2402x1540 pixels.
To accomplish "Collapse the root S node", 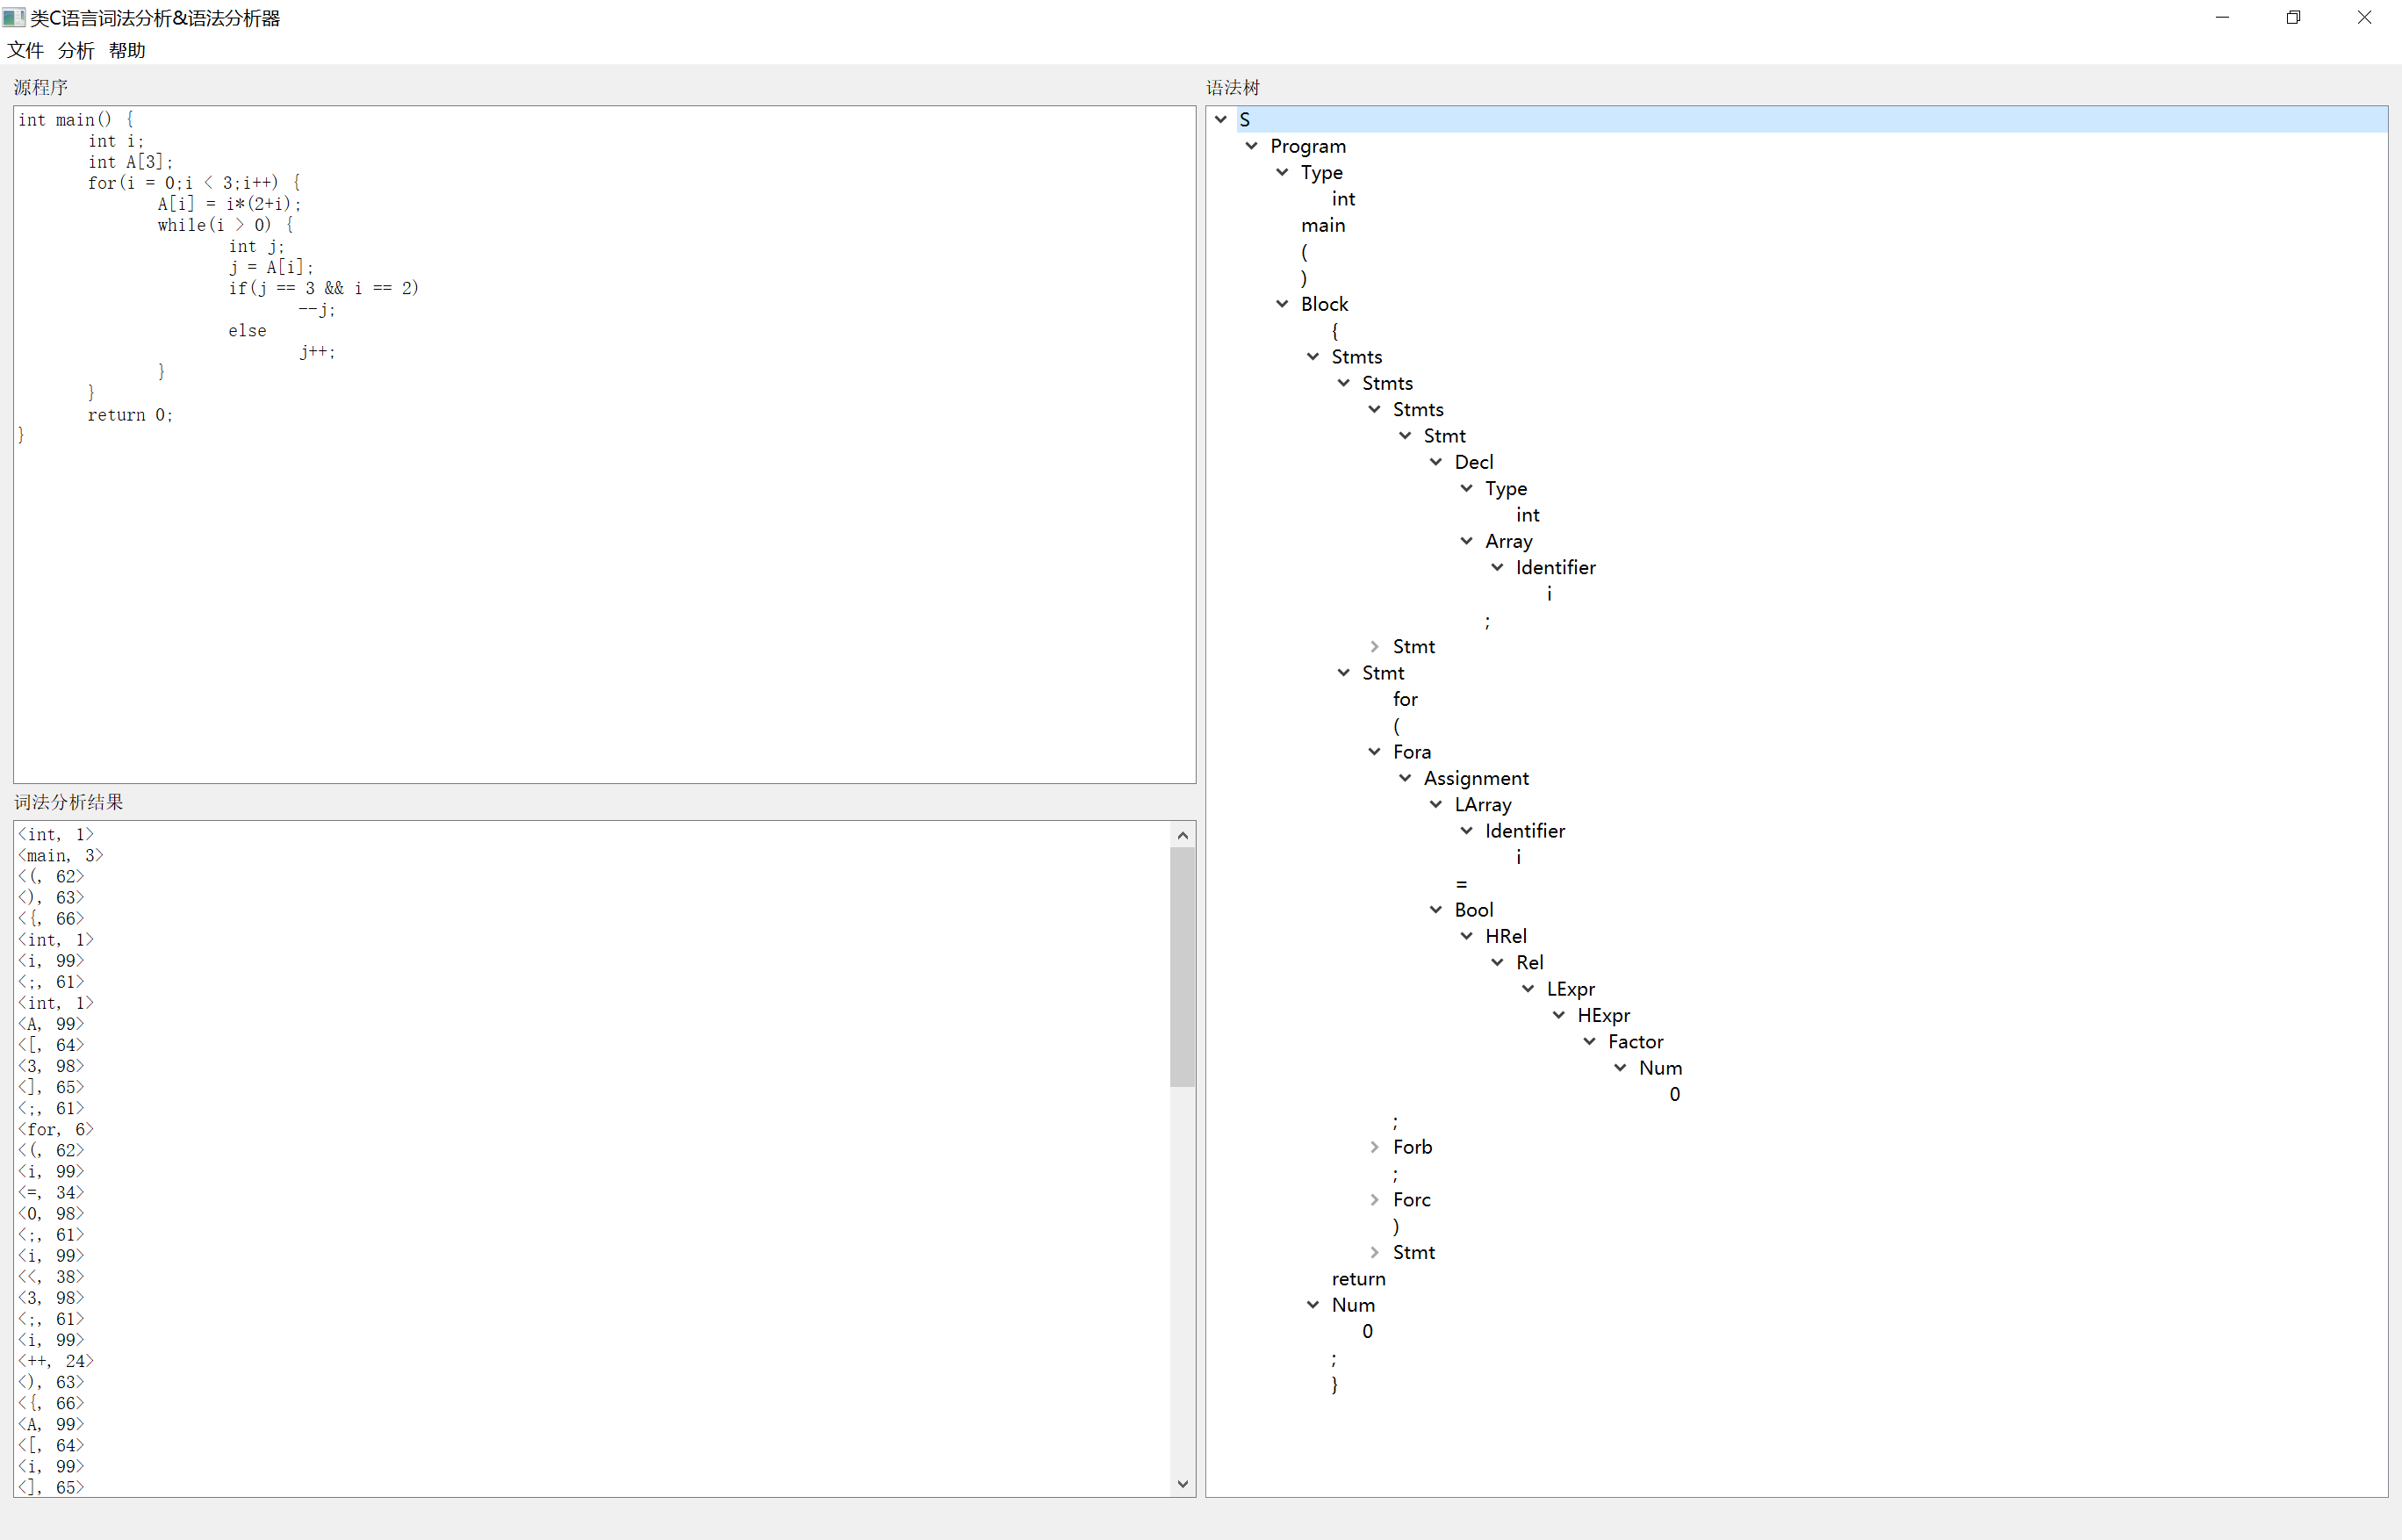I will pos(1221,119).
